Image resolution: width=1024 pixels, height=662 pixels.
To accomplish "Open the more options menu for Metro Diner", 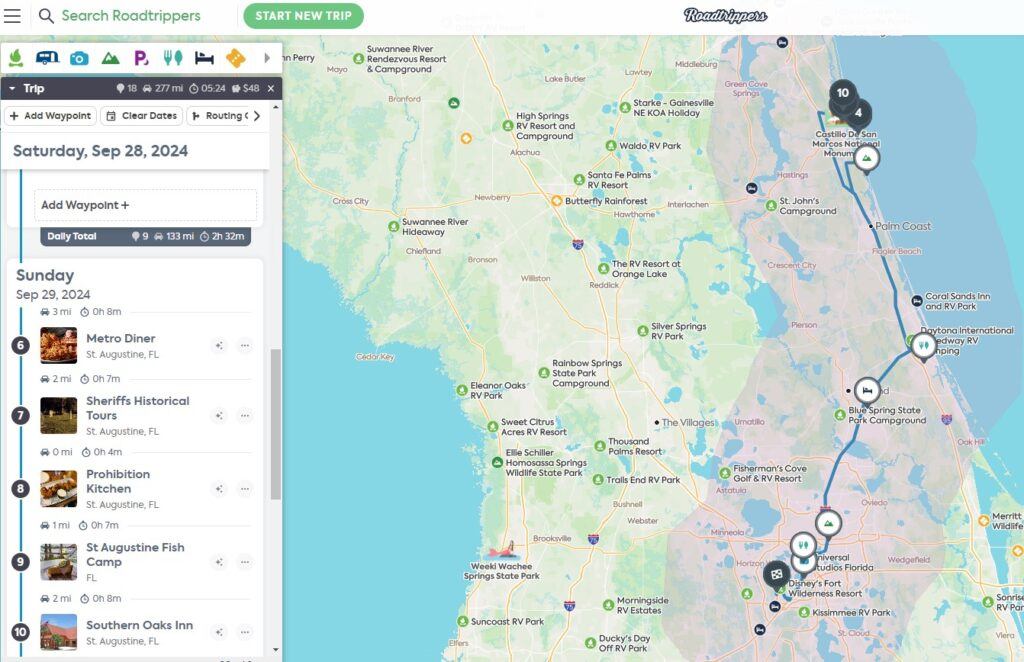I will (x=245, y=345).
